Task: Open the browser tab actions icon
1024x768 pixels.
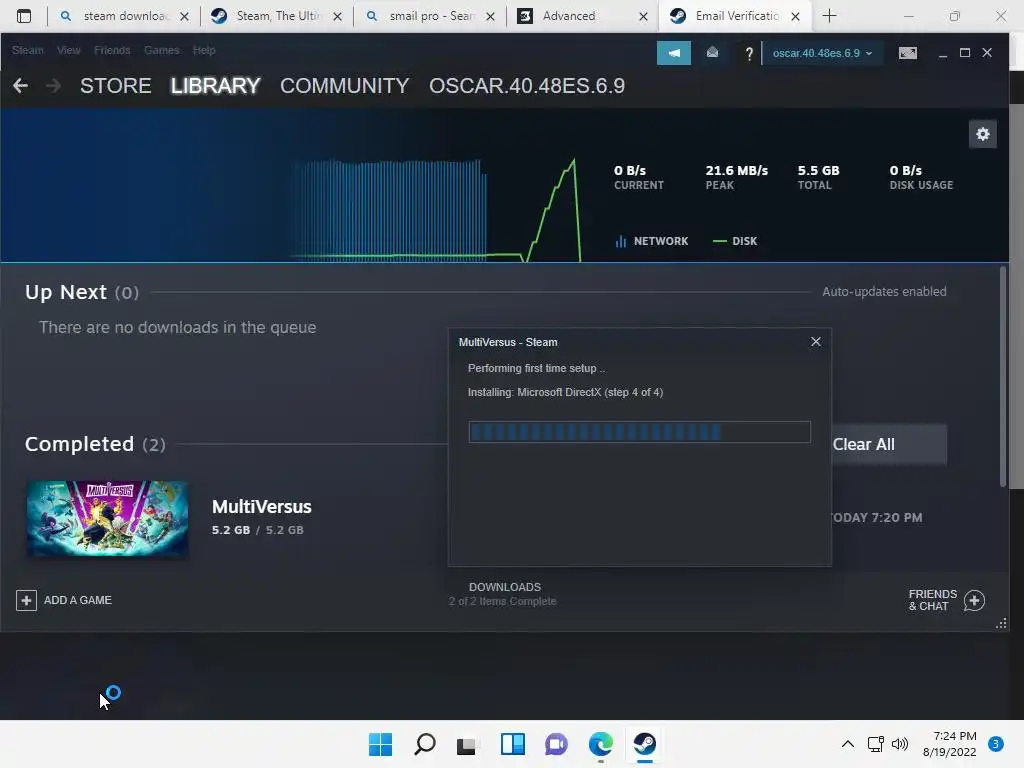Action: tap(24, 16)
